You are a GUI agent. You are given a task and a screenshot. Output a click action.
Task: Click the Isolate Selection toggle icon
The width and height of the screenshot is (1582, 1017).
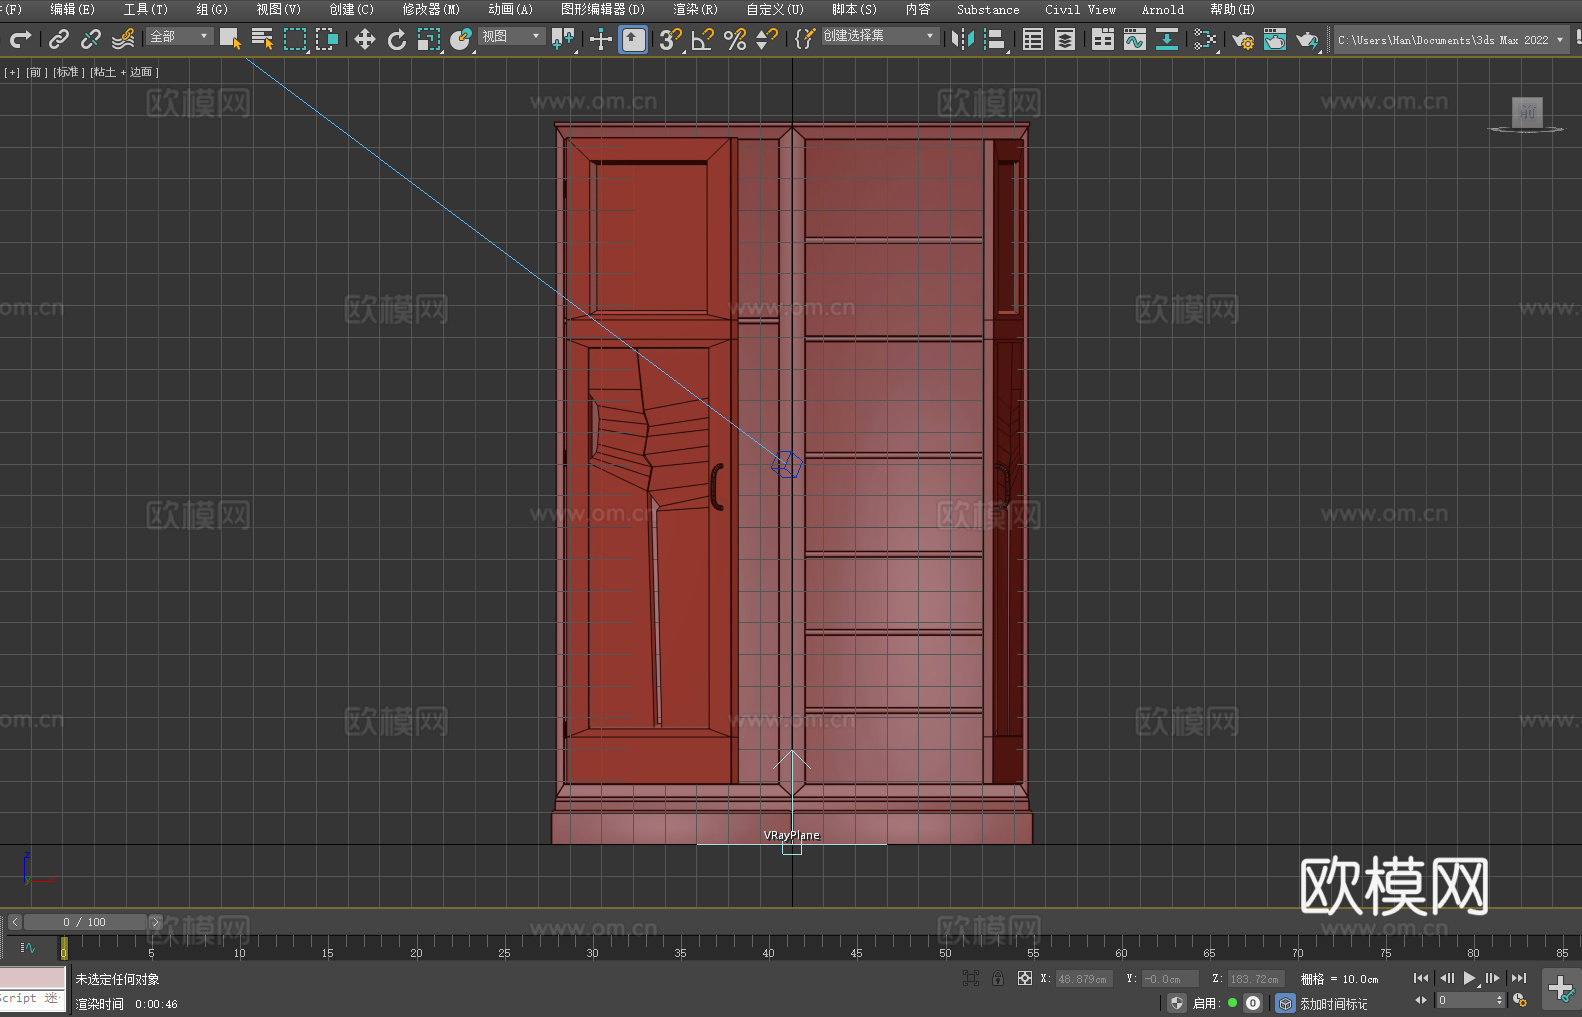[970, 978]
